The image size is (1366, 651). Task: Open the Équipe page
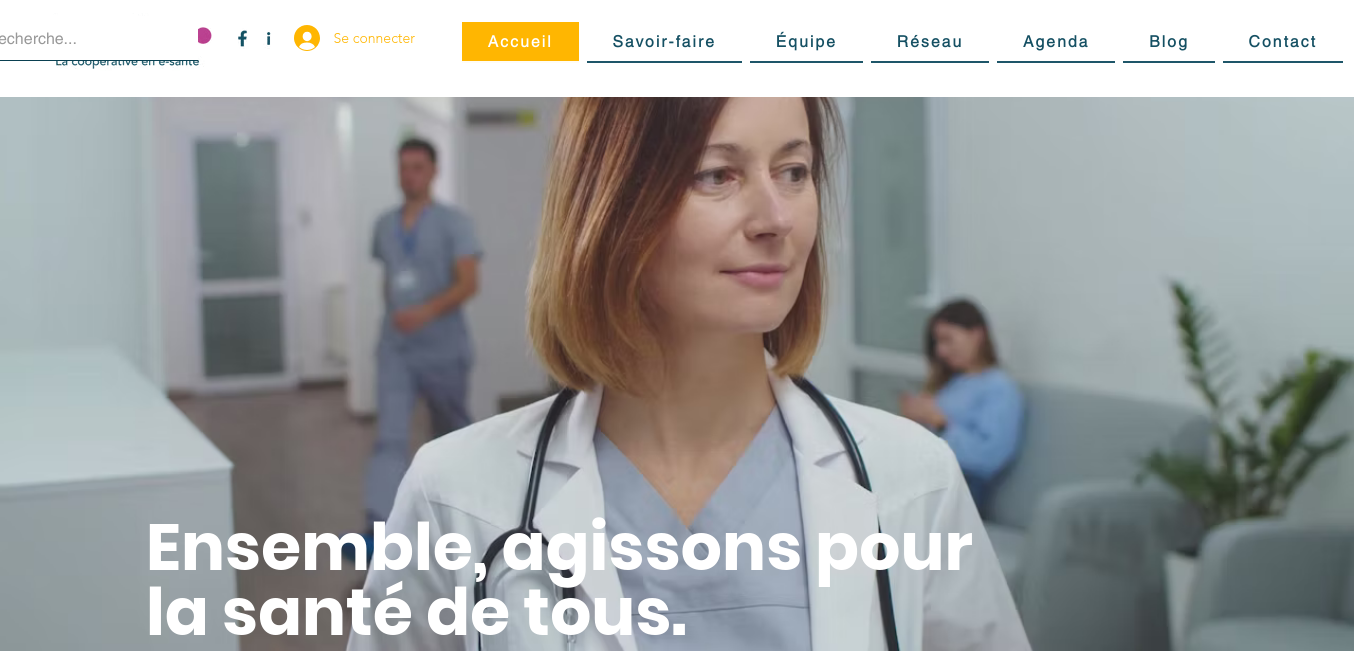coord(806,41)
